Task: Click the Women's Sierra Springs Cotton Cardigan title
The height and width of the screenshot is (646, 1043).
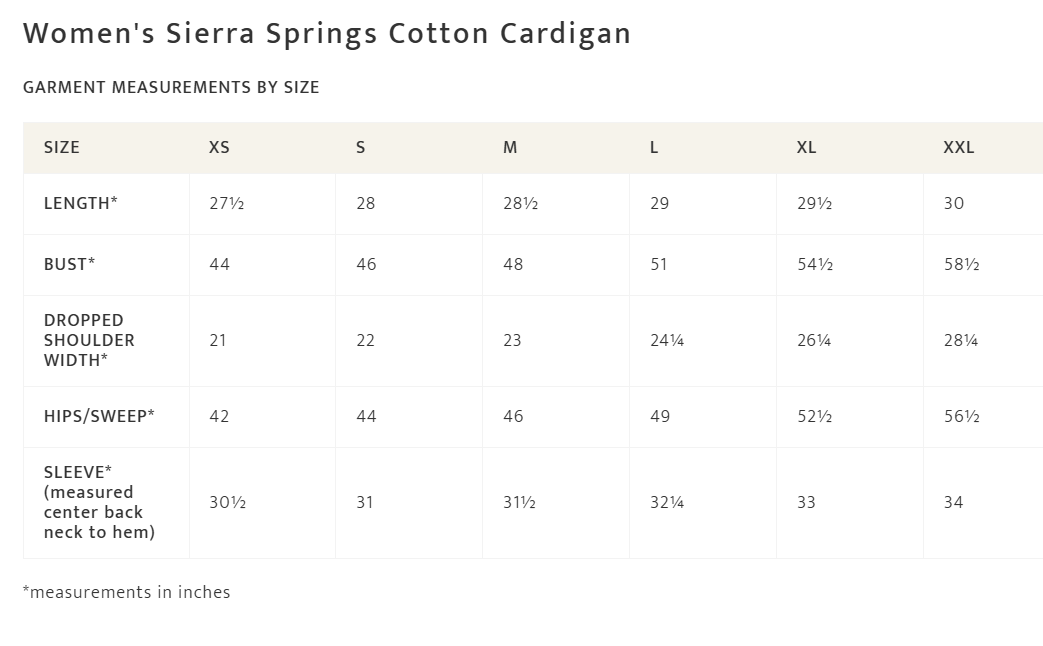Action: click(x=327, y=33)
